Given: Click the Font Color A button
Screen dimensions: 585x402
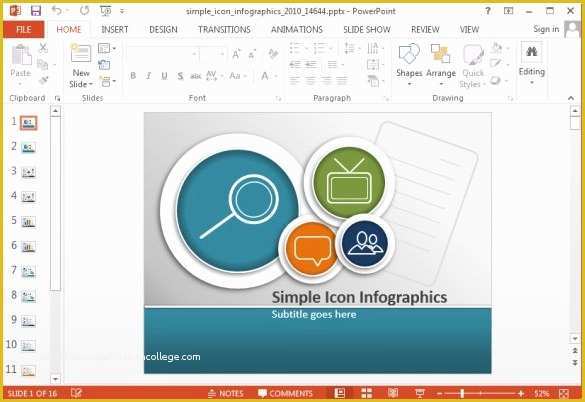Looking at the screenshot, I should pos(265,76).
